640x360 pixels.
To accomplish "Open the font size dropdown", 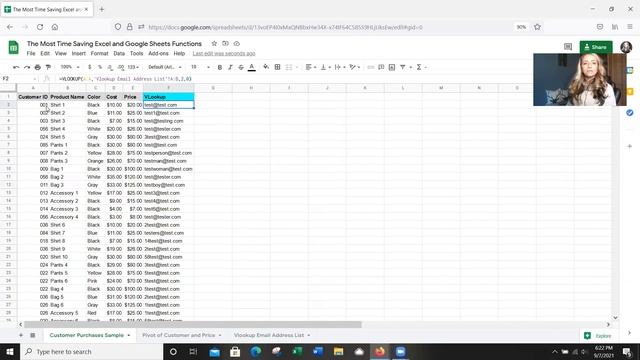I will tap(200, 67).
